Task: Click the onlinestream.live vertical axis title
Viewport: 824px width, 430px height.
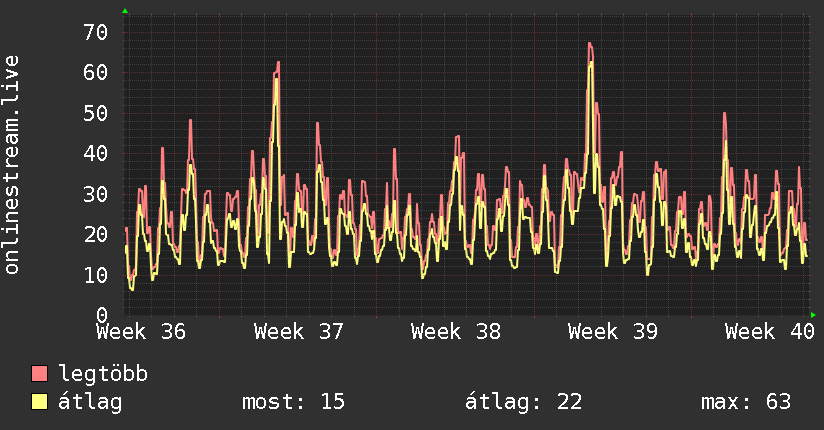Action: [11, 165]
